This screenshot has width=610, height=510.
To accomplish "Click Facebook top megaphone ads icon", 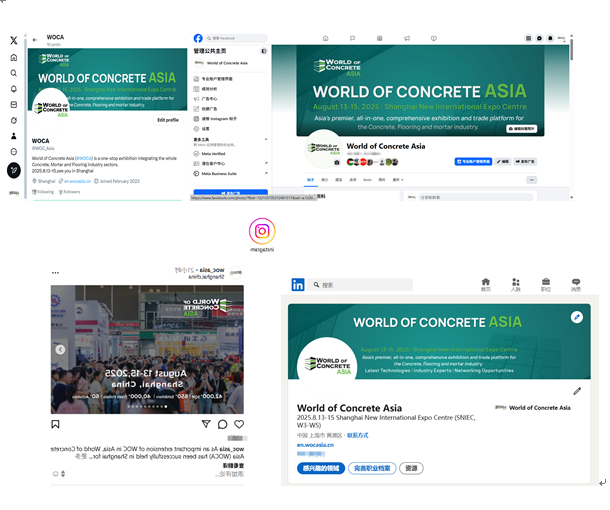I will pos(407,38).
